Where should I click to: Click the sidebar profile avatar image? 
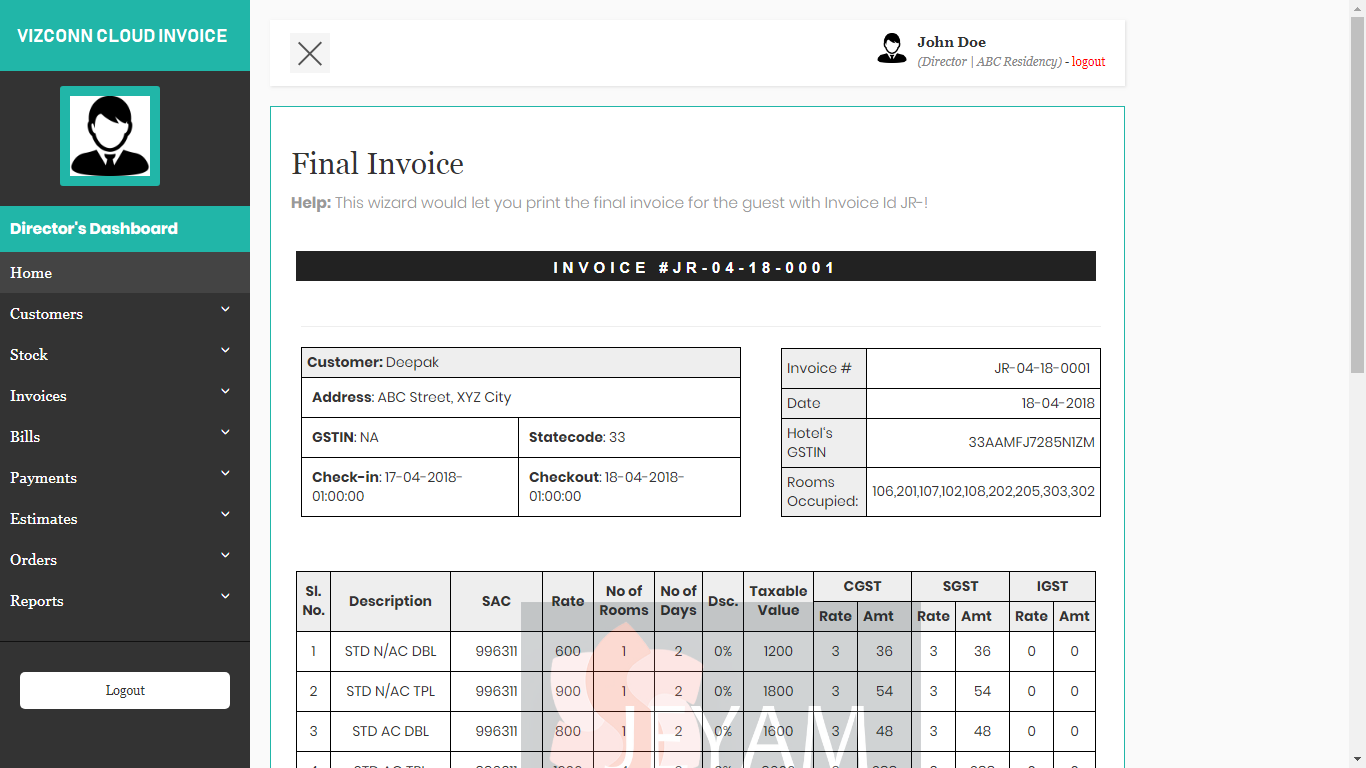(110, 136)
